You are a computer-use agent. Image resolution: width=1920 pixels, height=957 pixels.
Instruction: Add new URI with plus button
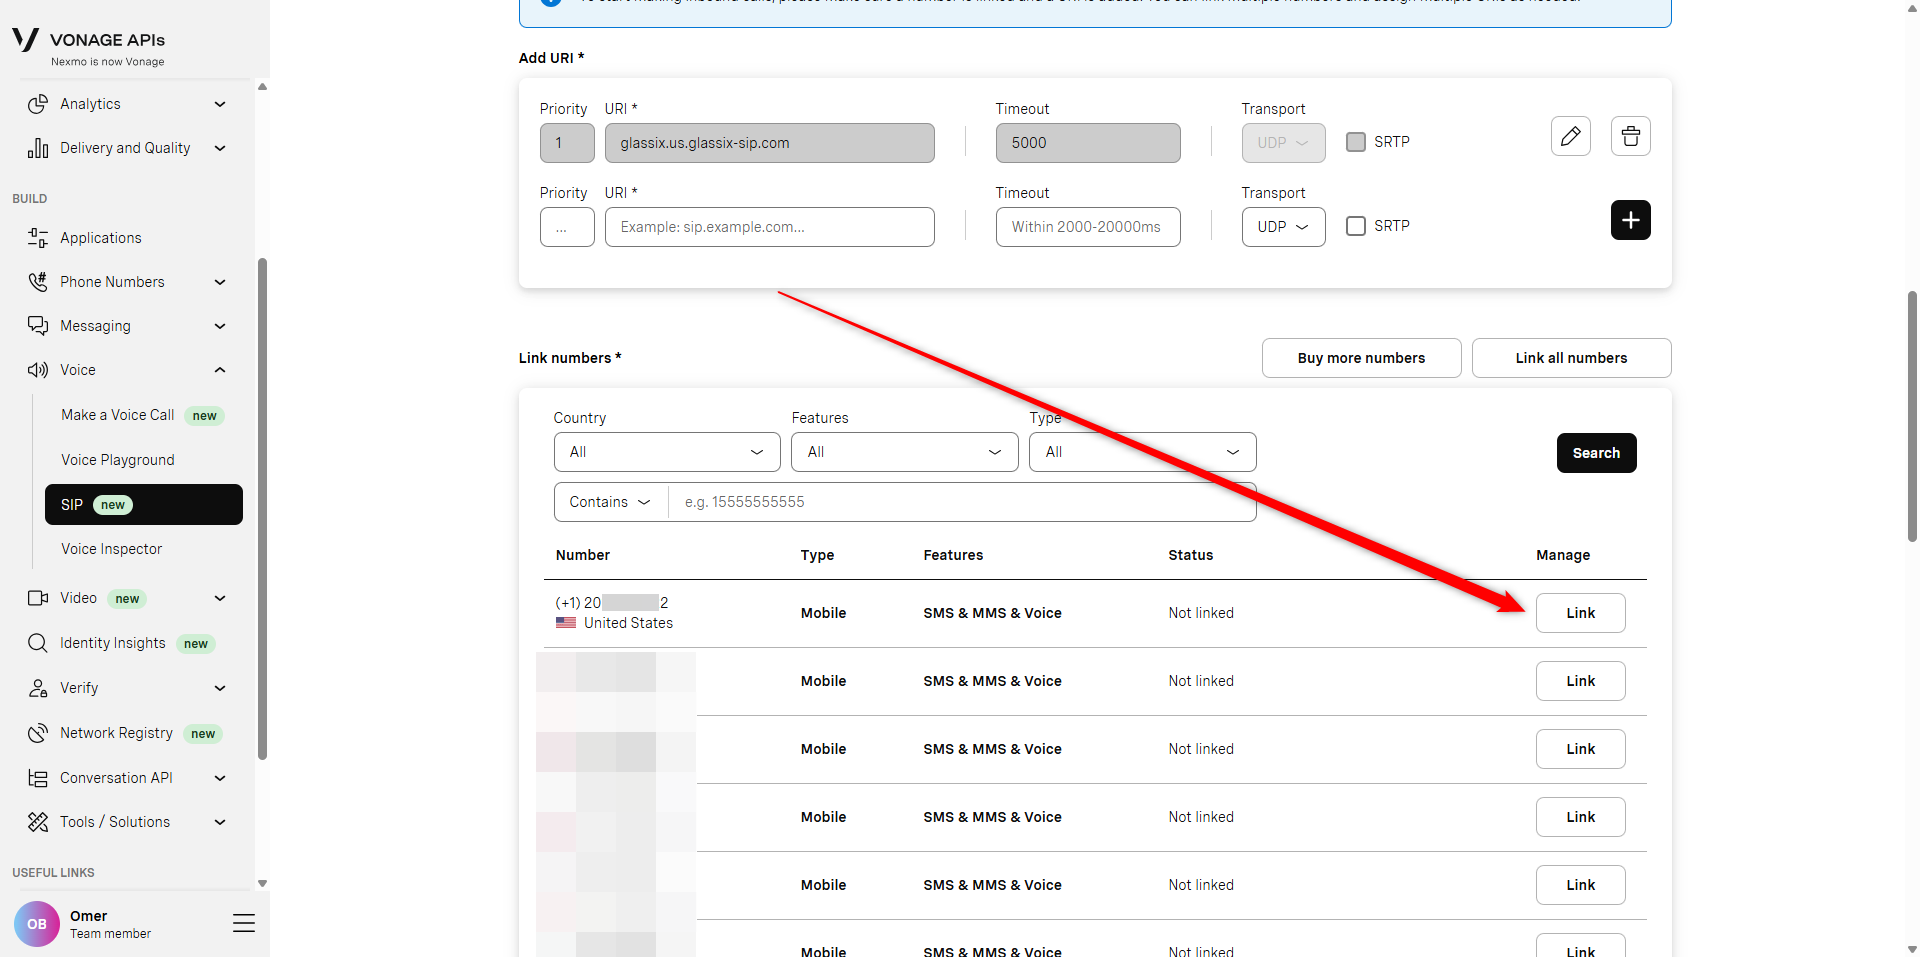click(1630, 220)
